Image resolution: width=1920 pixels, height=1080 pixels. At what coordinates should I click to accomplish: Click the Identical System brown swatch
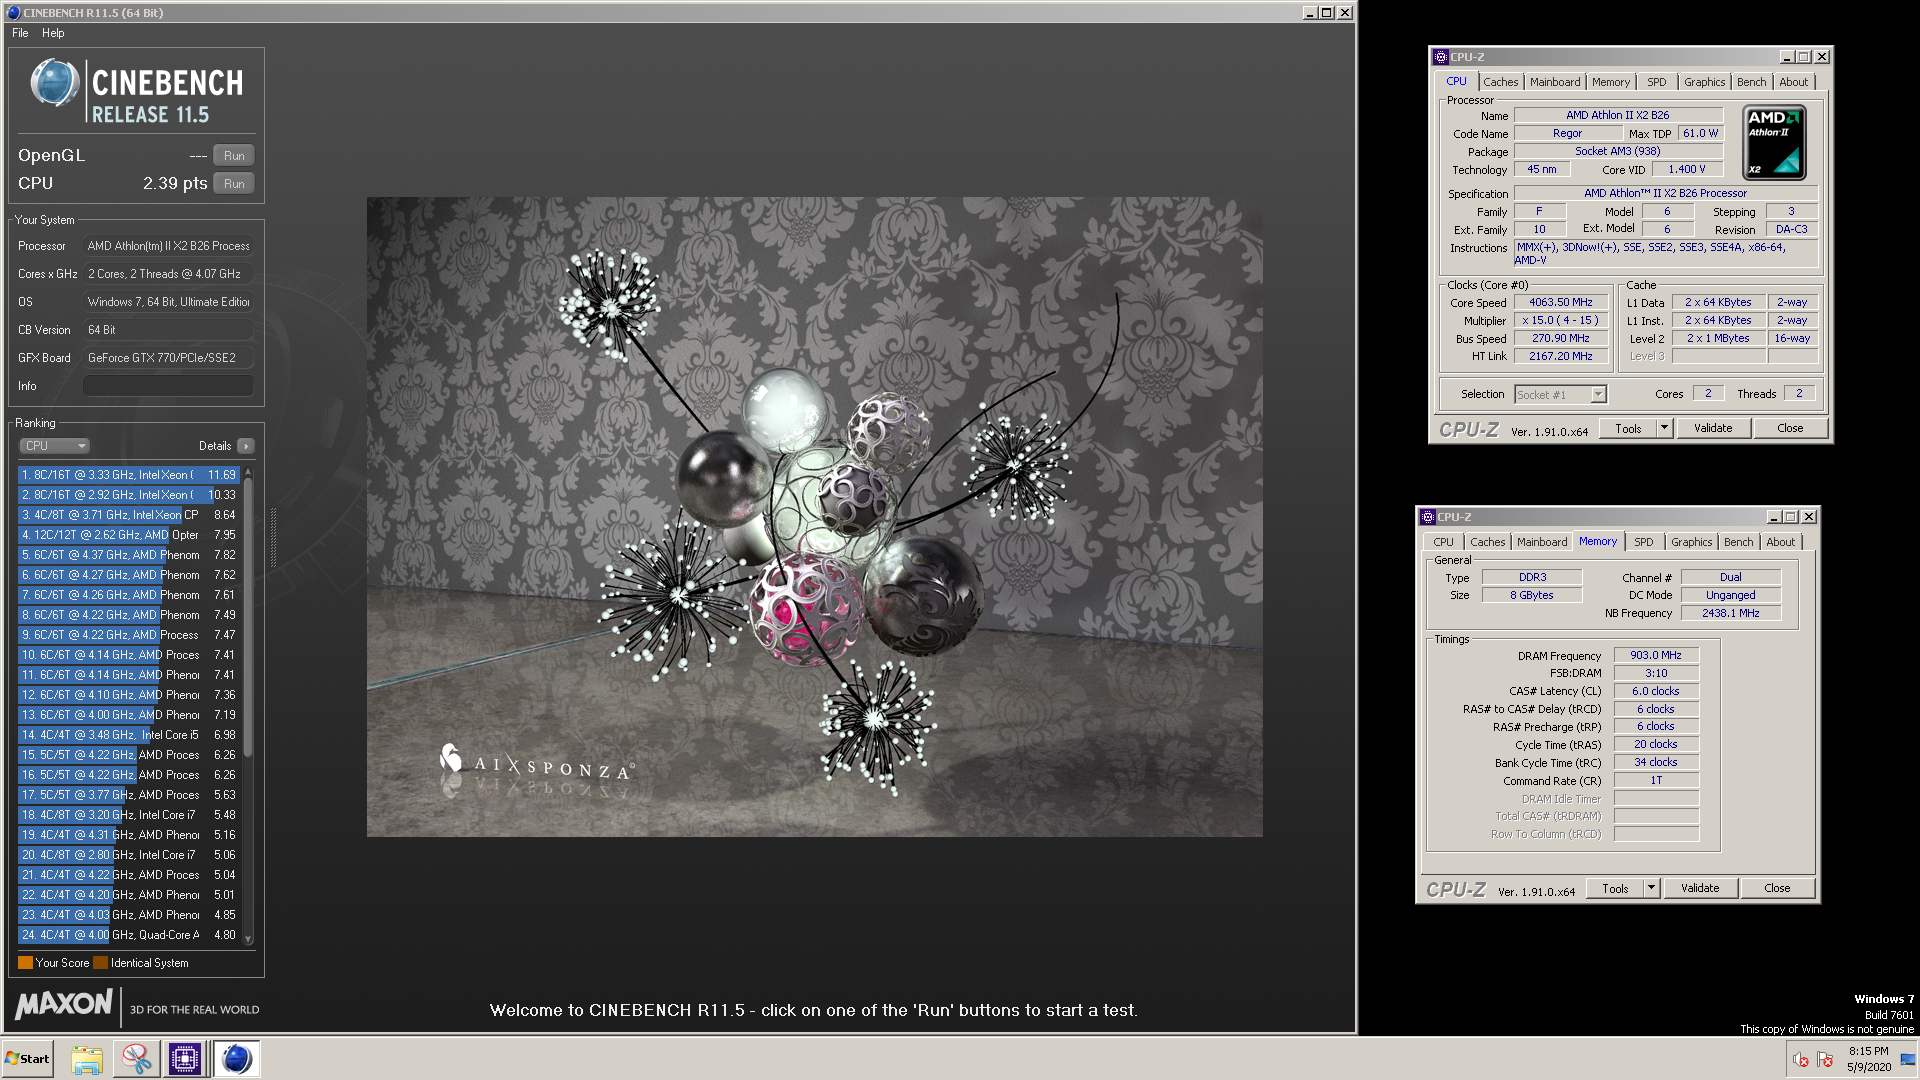[100, 963]
